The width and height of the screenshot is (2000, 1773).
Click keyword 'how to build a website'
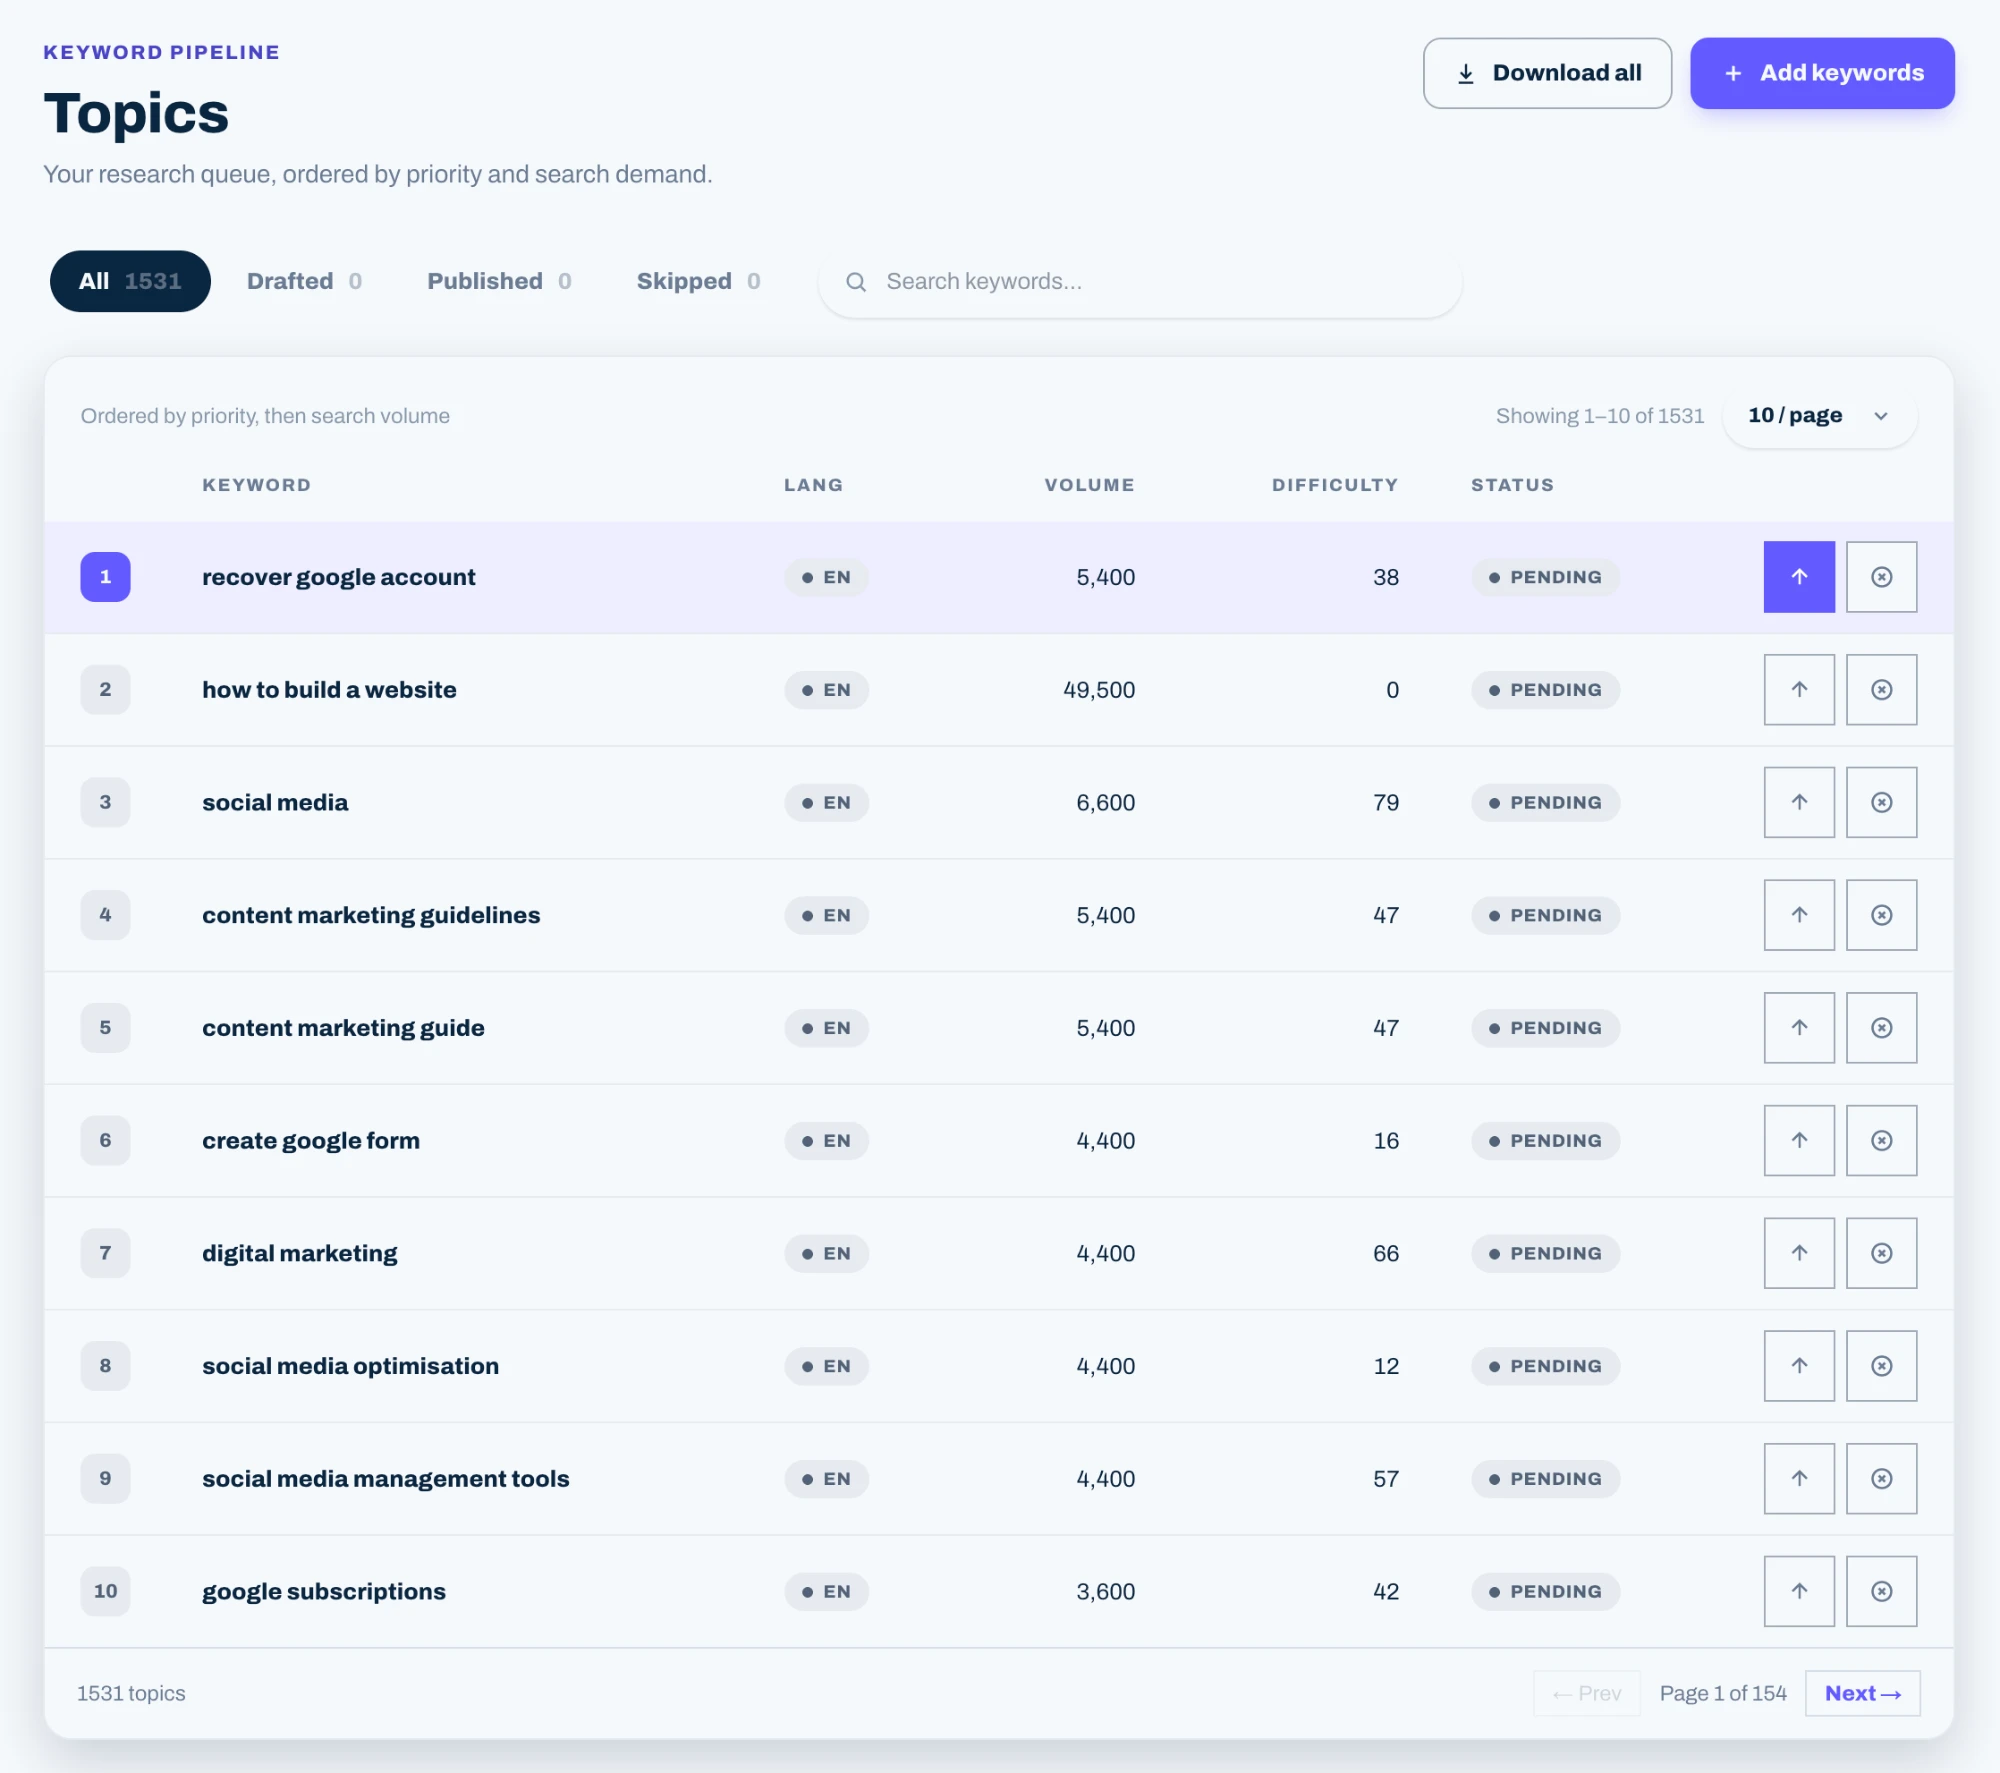(x=329, y=690)
